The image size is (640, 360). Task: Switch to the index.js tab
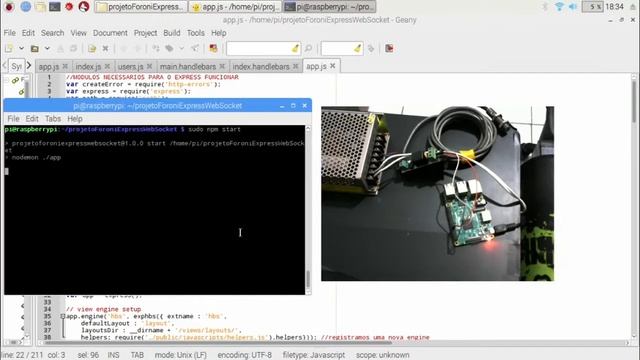[88, 67]
